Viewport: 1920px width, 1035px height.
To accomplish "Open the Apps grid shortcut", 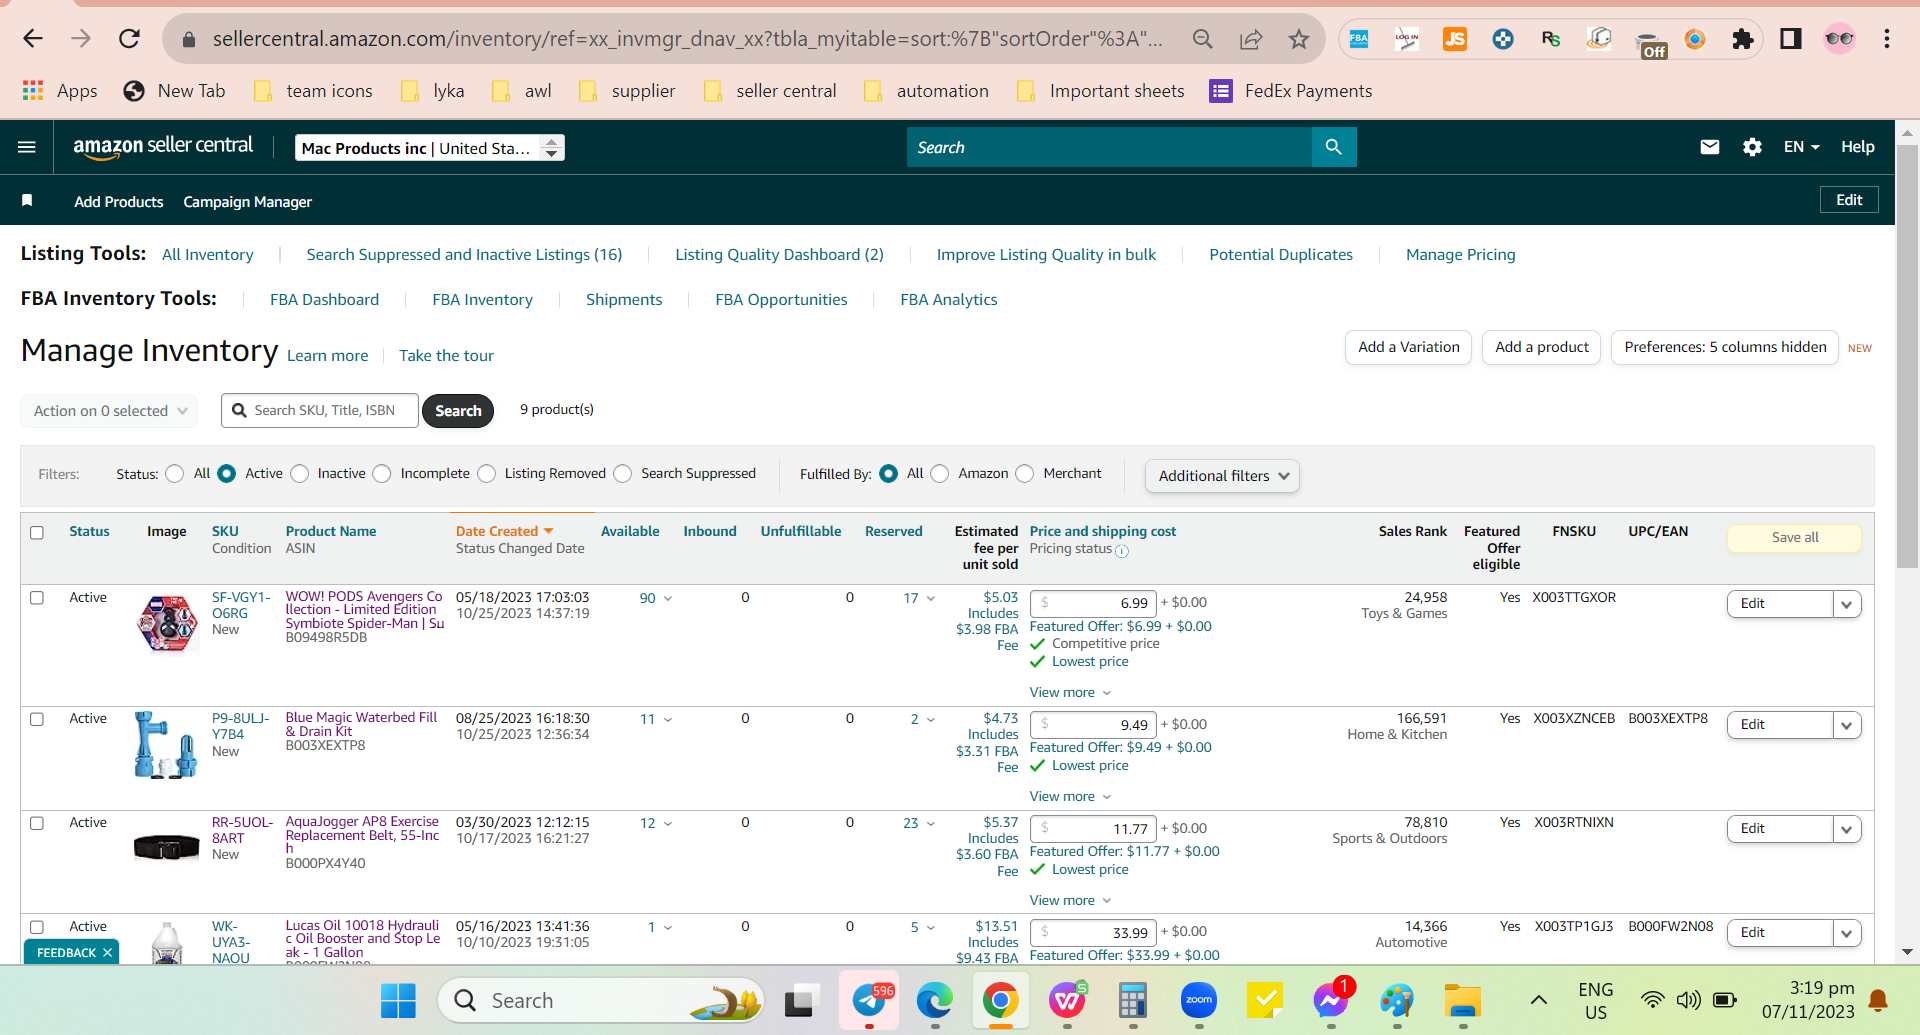I will (x=60, y=91).
